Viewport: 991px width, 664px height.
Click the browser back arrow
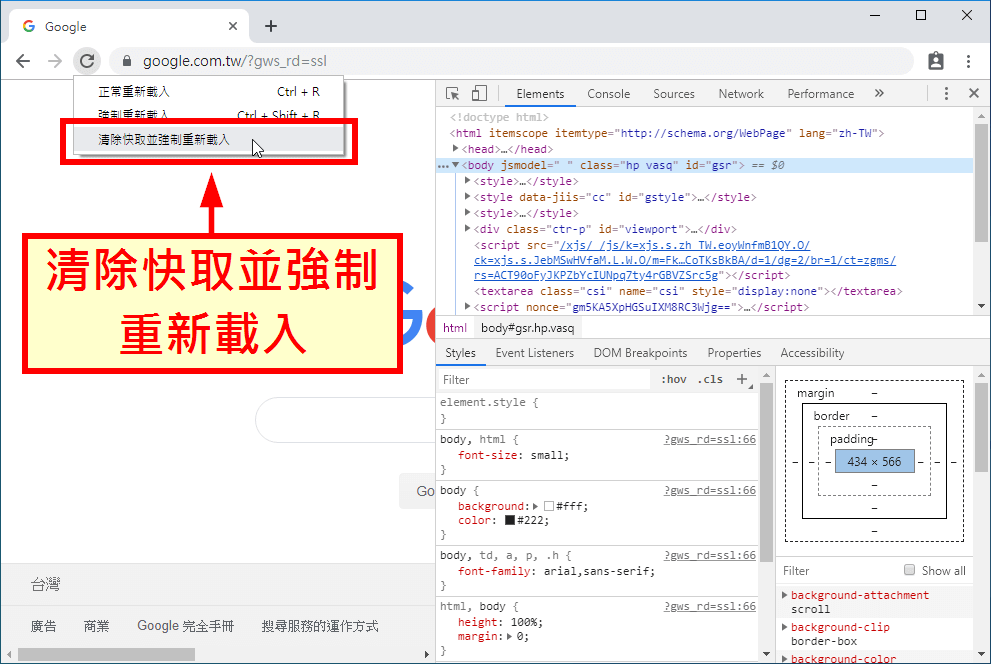pyautogui.click(x=23, y=61)
